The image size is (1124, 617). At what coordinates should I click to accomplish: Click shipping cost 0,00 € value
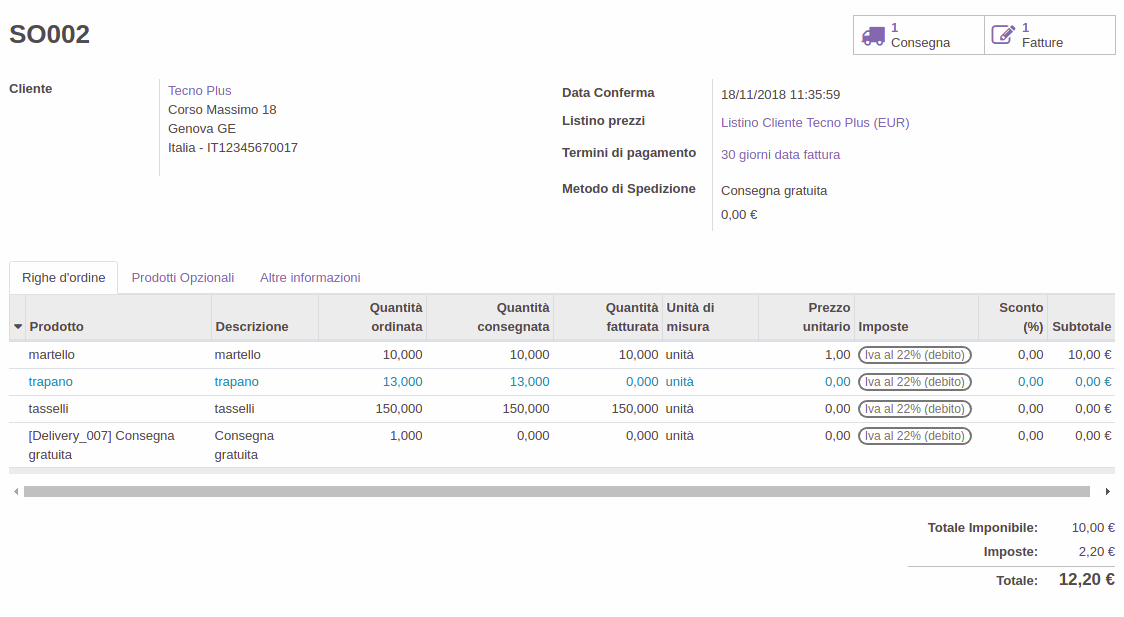738,215
